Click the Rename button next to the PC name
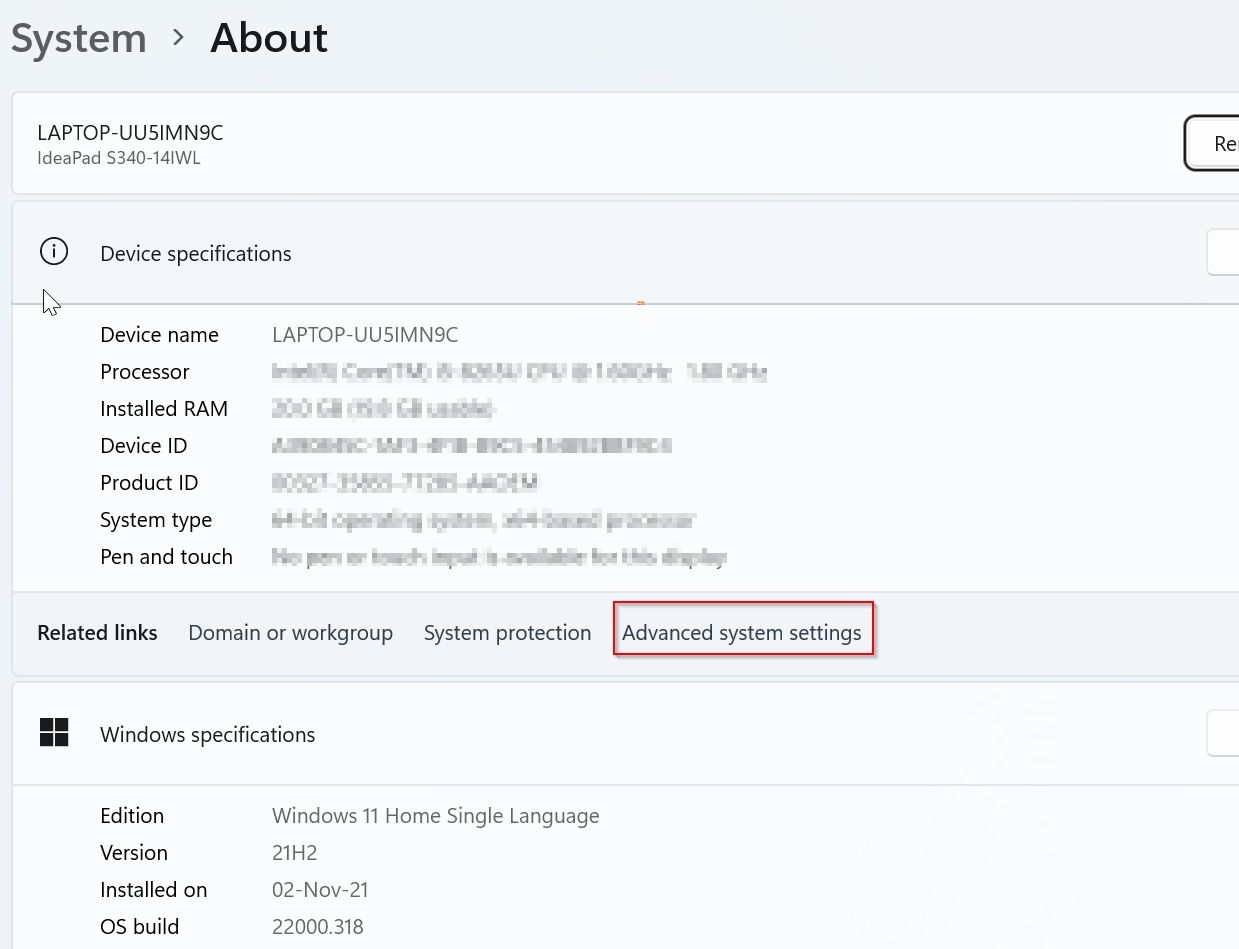Viewport: 1239px width, 949px height. pyautogui.click(x=1212, y=144)
